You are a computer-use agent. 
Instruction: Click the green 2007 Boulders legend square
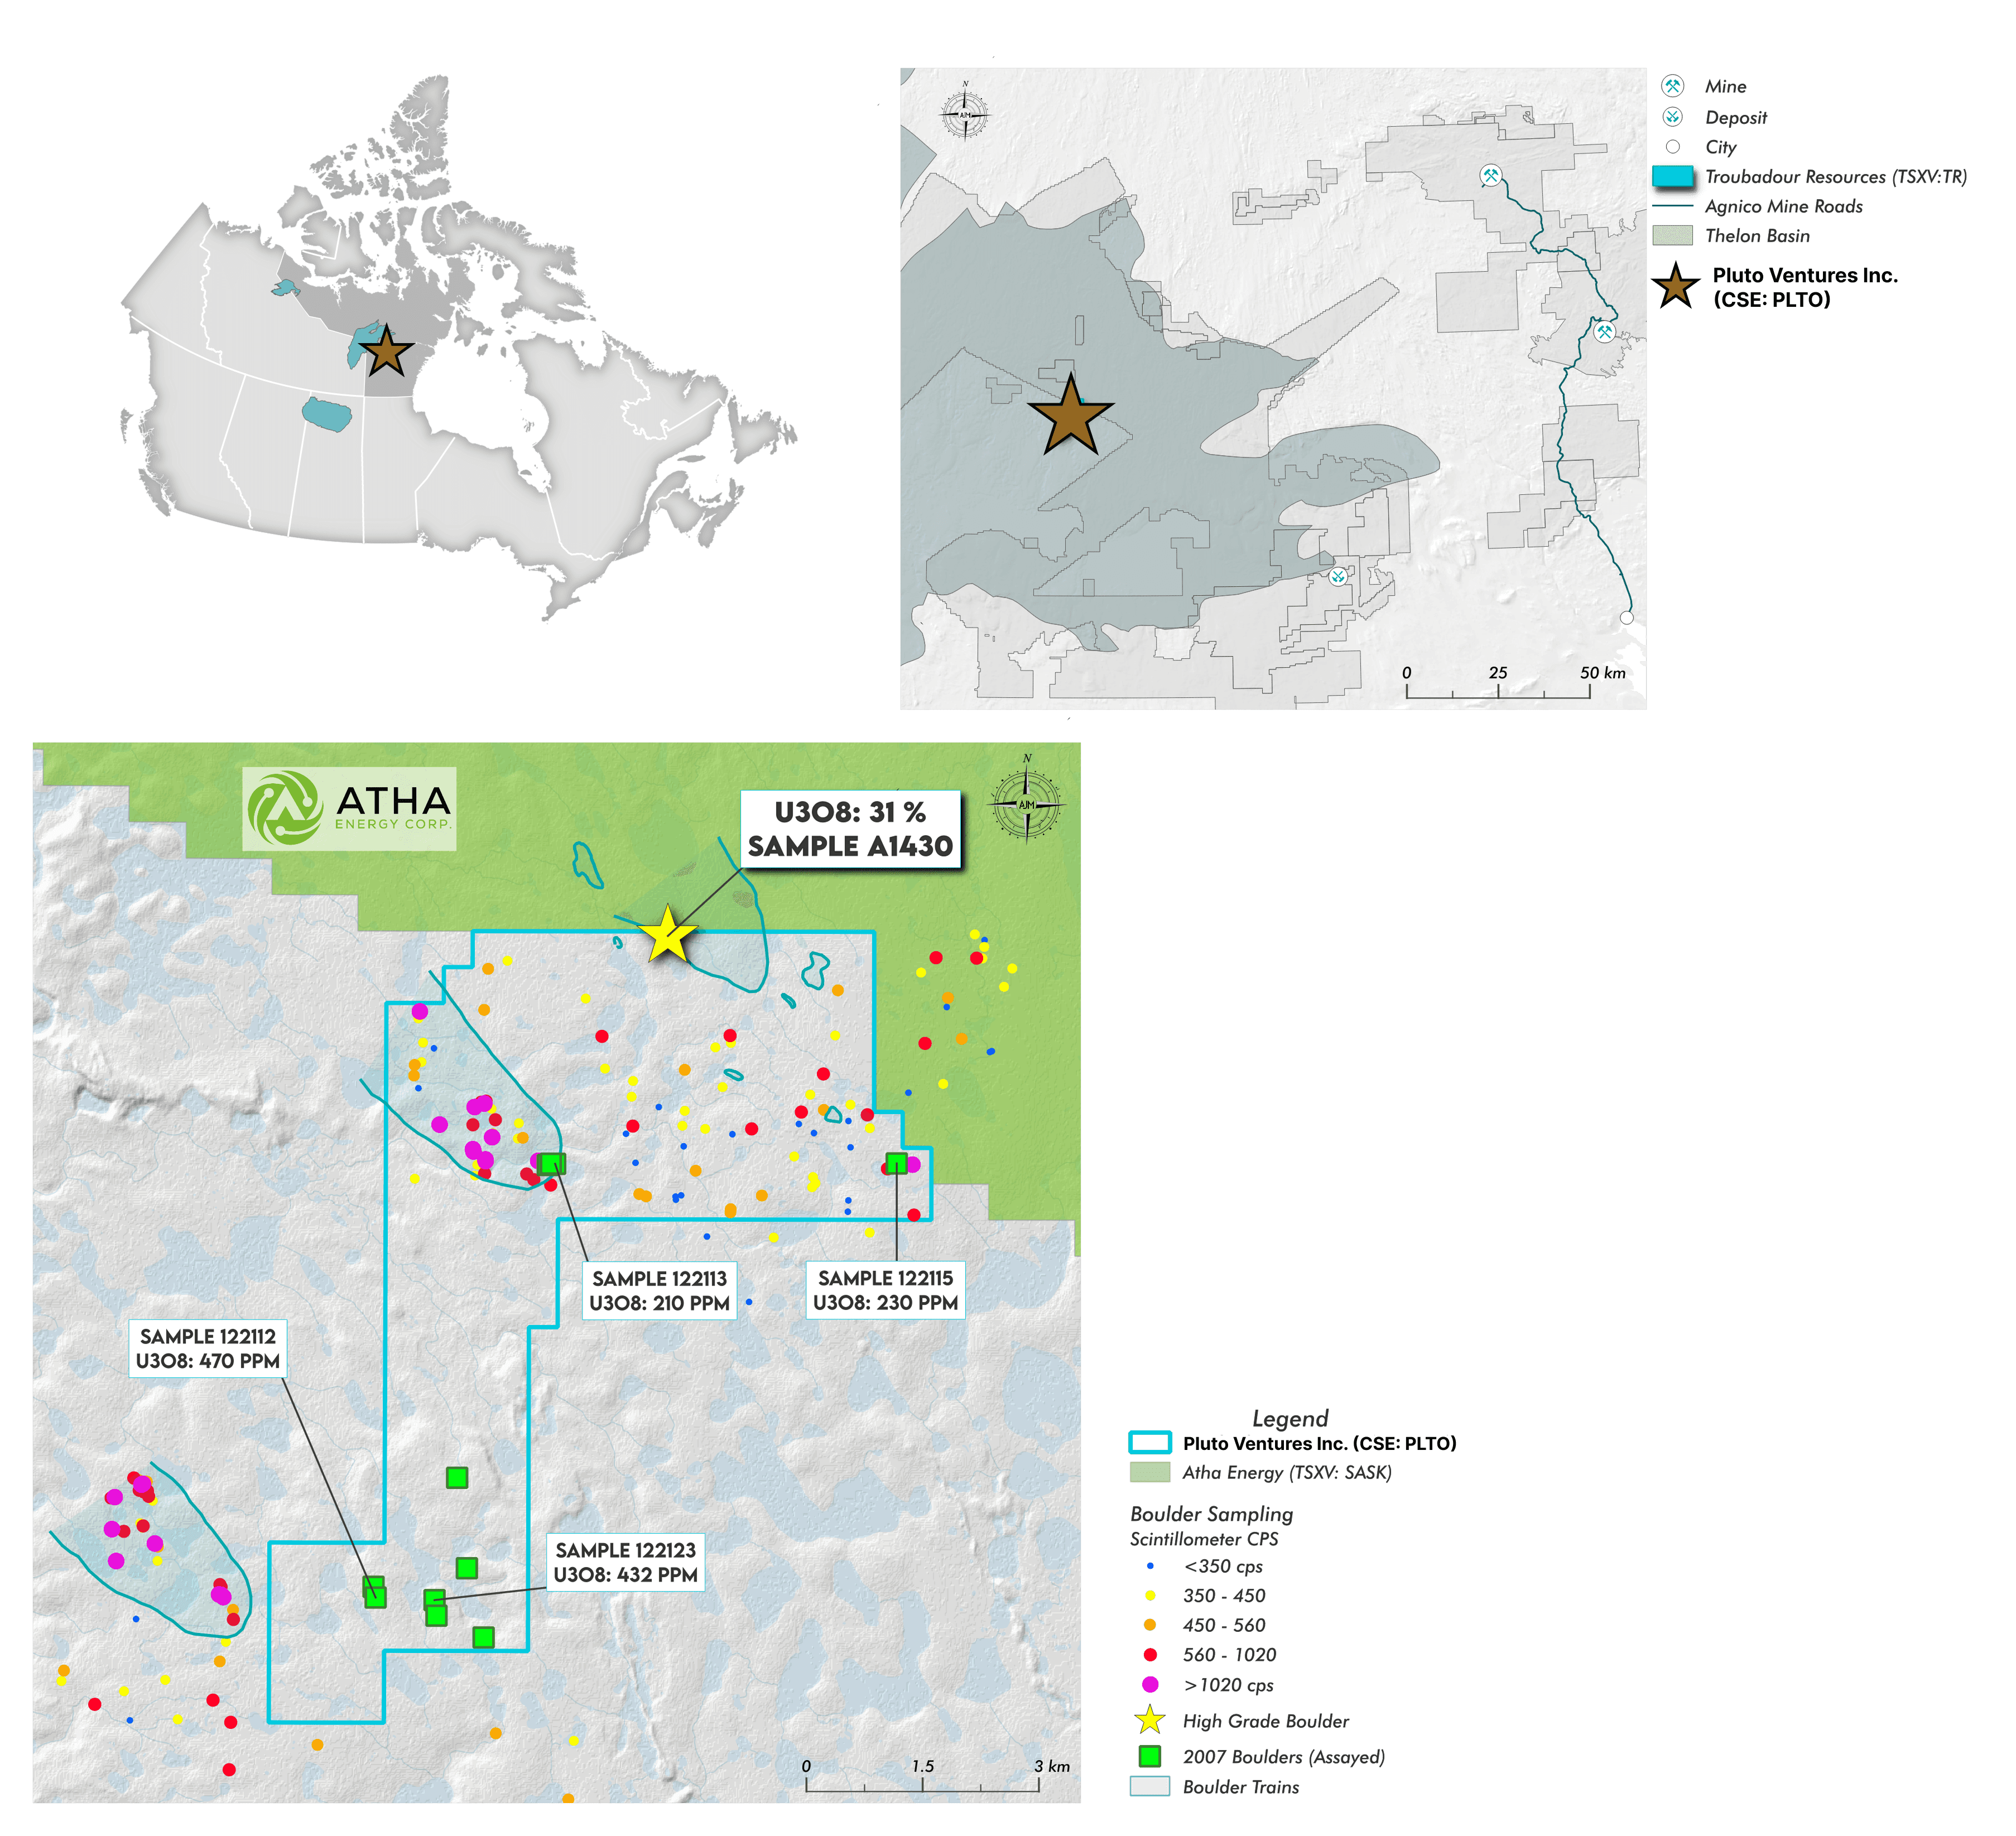click(1150, 1756)
